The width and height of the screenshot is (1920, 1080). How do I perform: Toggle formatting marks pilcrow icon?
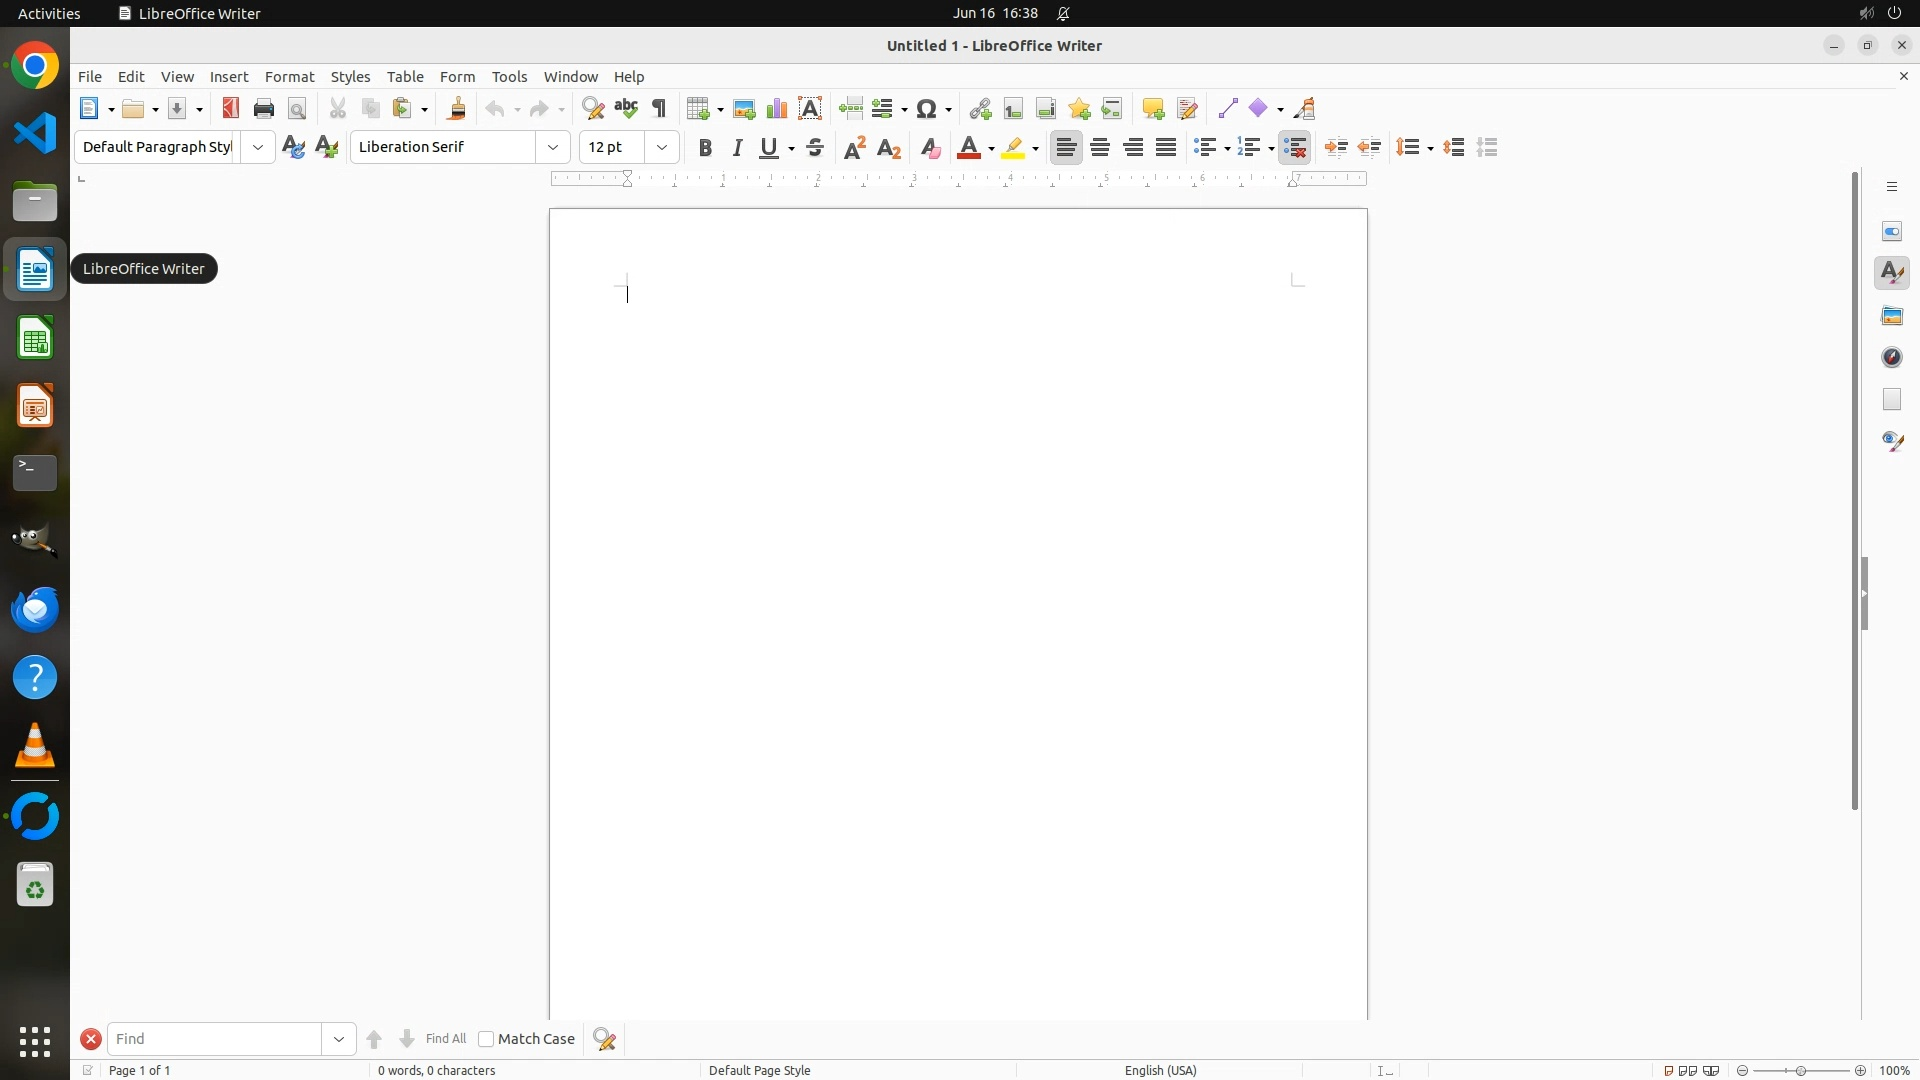pos(659,109)
